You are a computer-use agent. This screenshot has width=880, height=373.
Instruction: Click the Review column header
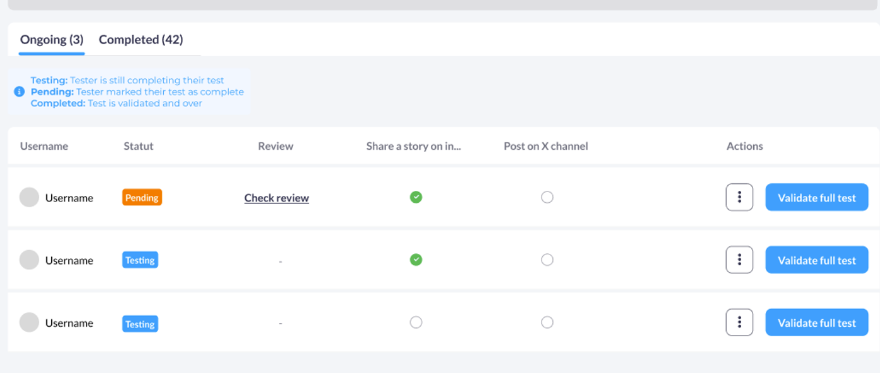point(276,146)
